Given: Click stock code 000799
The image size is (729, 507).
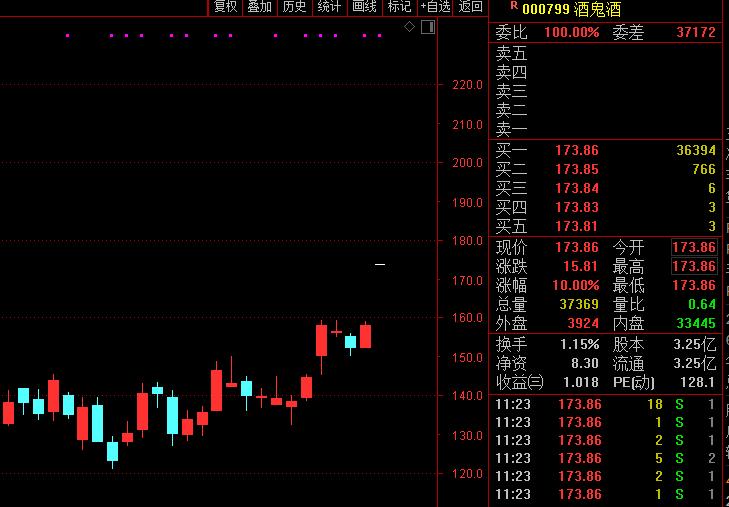Looking at the screenshot, I should tap(546, 9).
